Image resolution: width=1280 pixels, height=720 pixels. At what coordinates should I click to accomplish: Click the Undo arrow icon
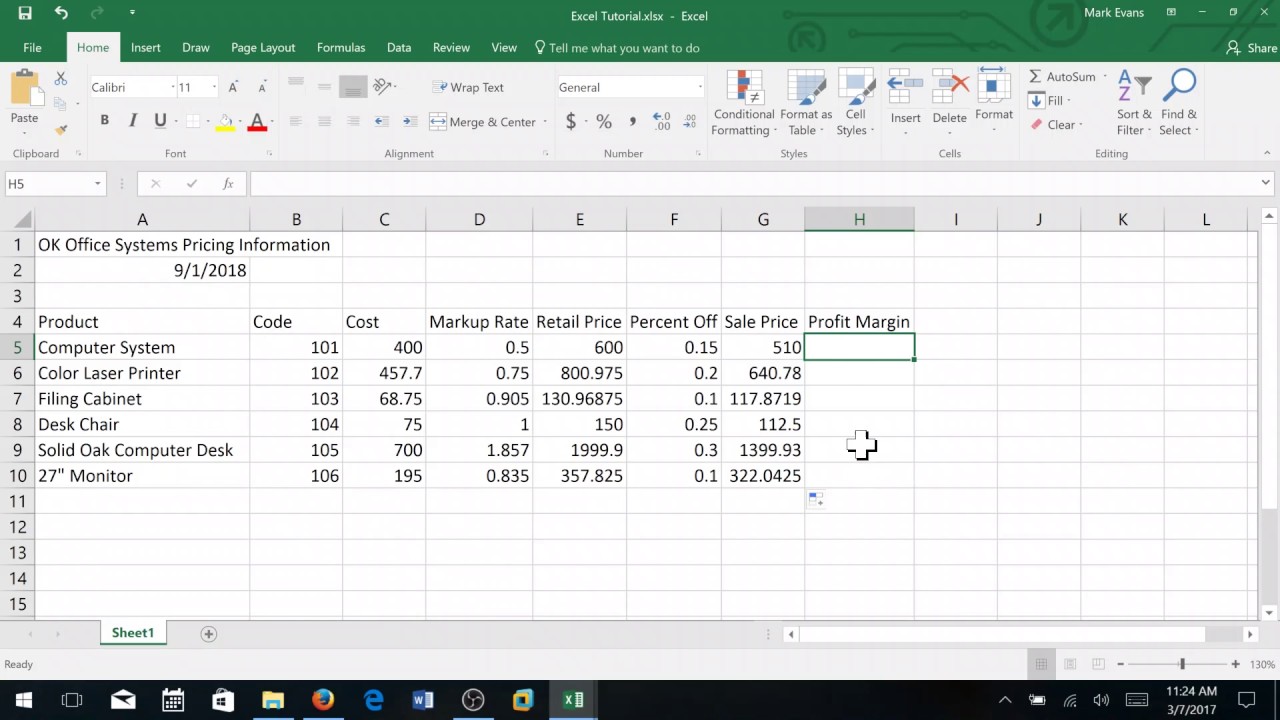click(x=61, y=14)
